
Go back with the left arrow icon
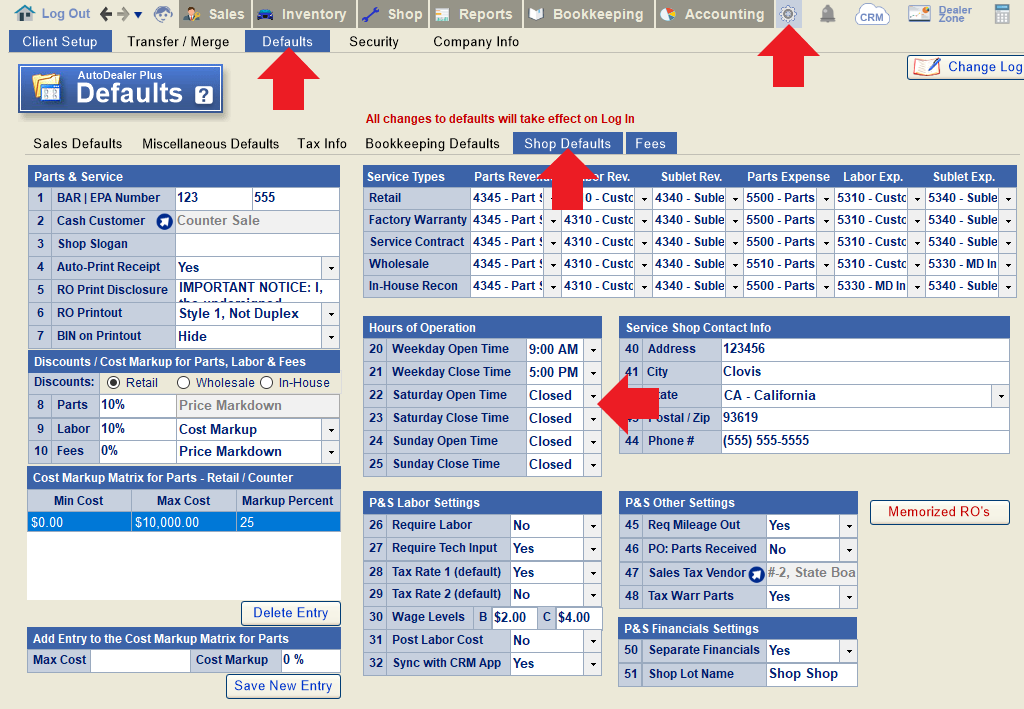point(106,14)
